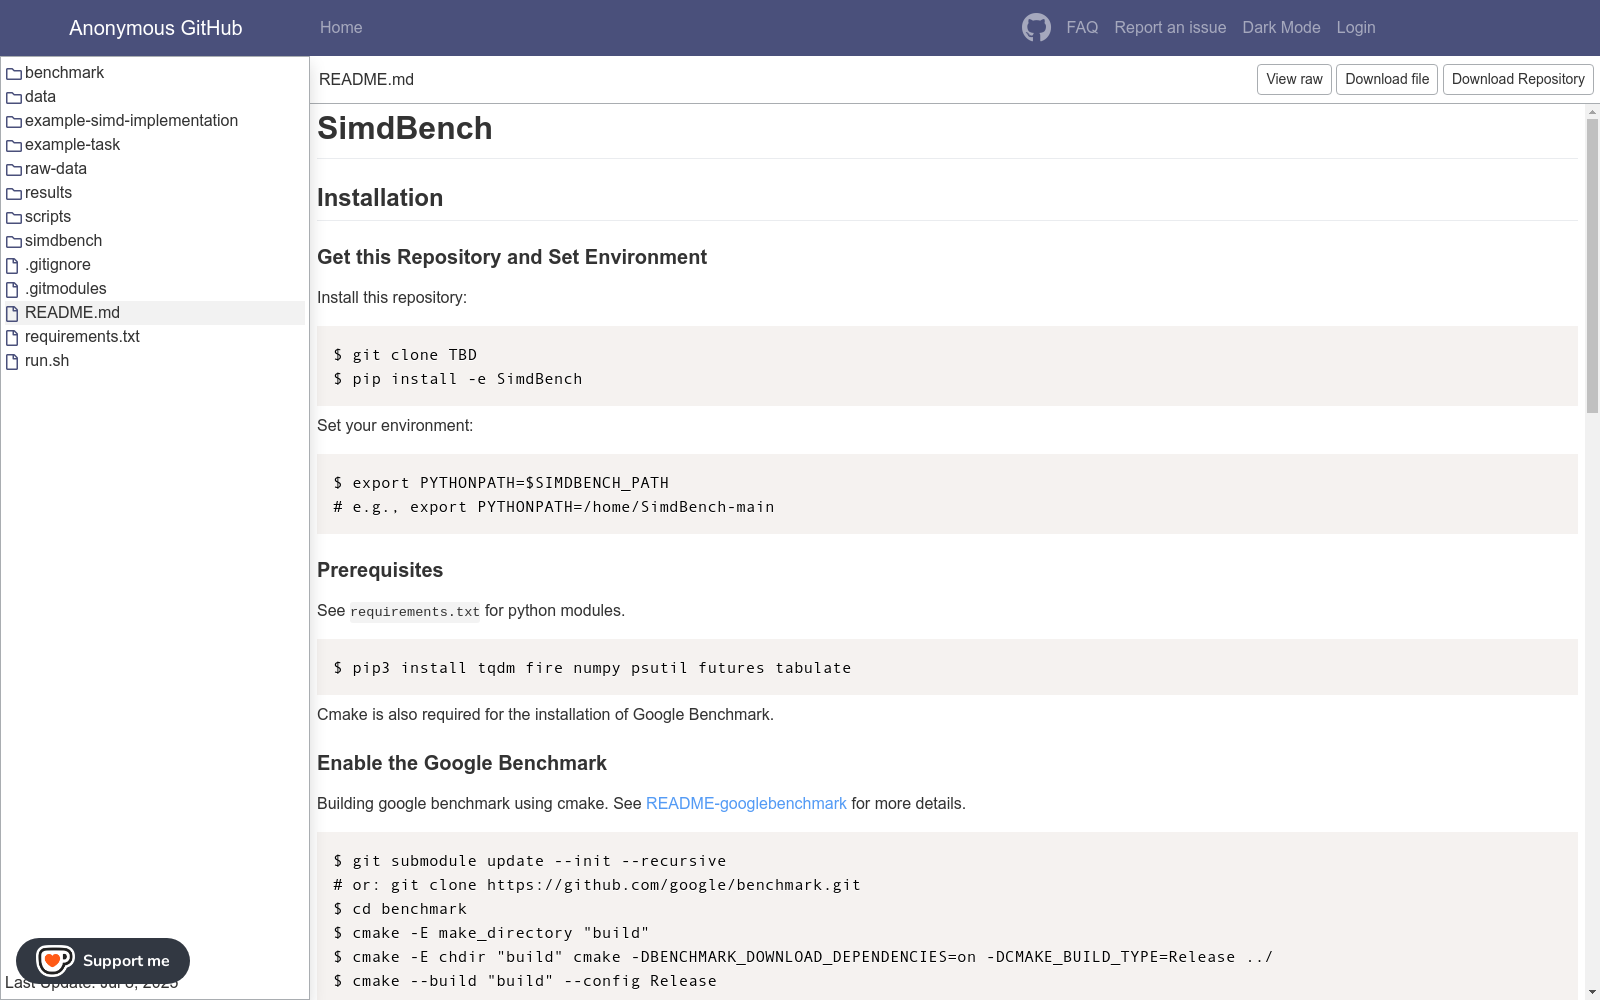Click the 'Enable the Google Benchmark' heading
The height and width of the screenshot is (1000, 1600).
tap(462, 763)
